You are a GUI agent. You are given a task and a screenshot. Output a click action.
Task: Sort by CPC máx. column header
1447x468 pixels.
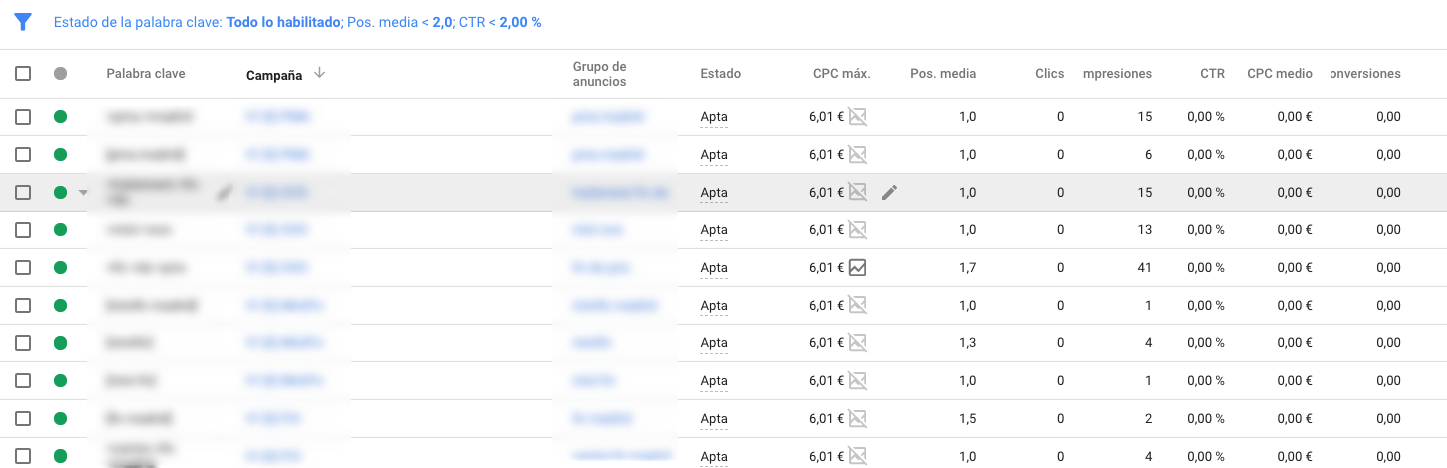pos(842,73)
